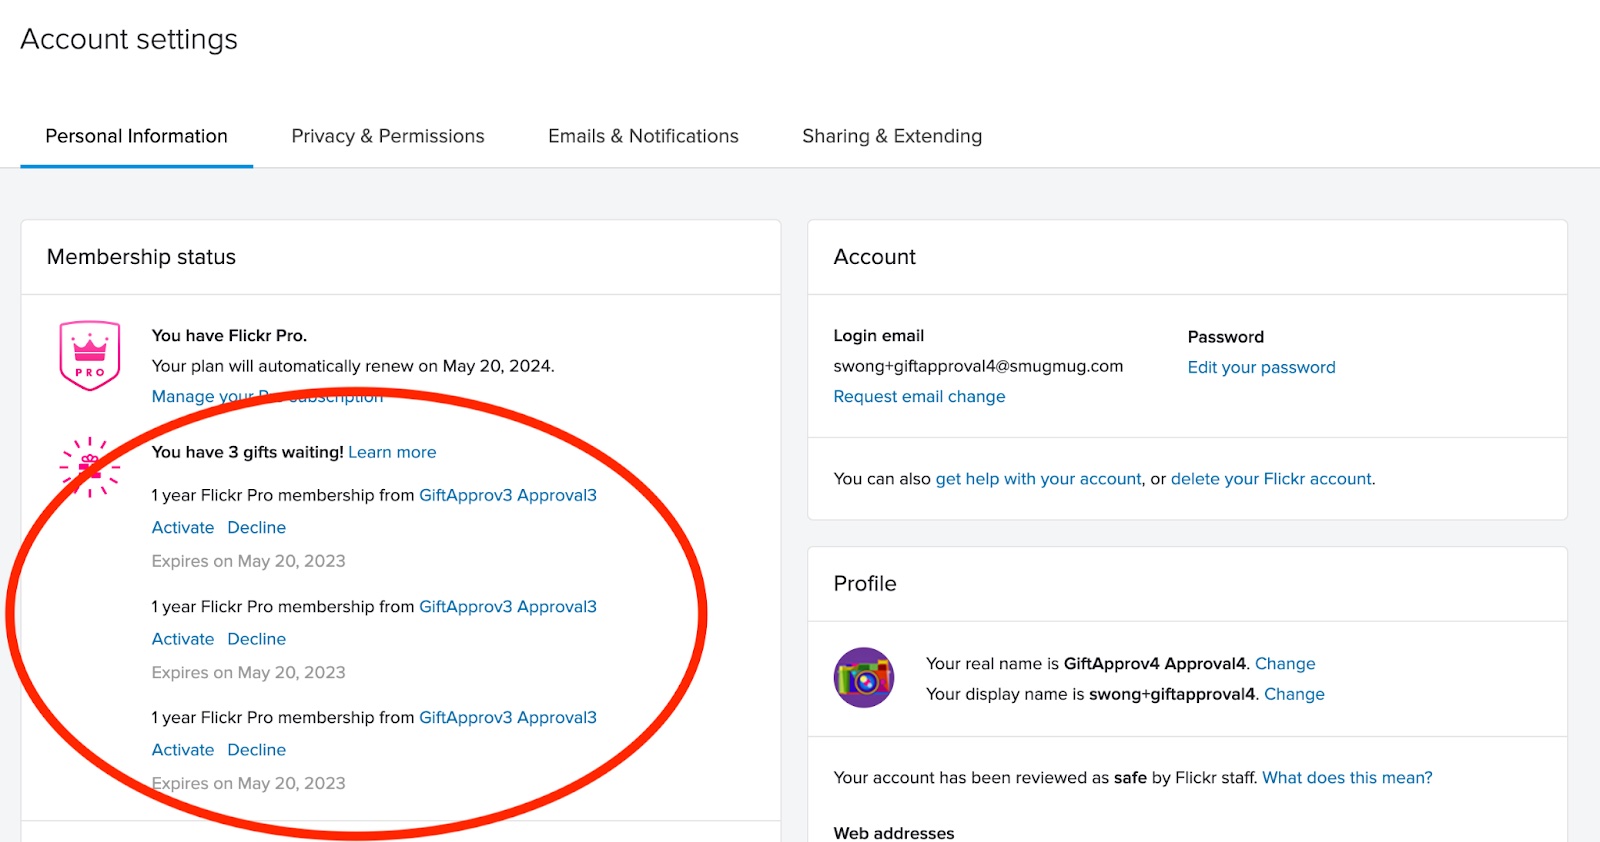Open get help with your account
The height and width of the screenshot is (842, 1600).
pos(1038,479)
